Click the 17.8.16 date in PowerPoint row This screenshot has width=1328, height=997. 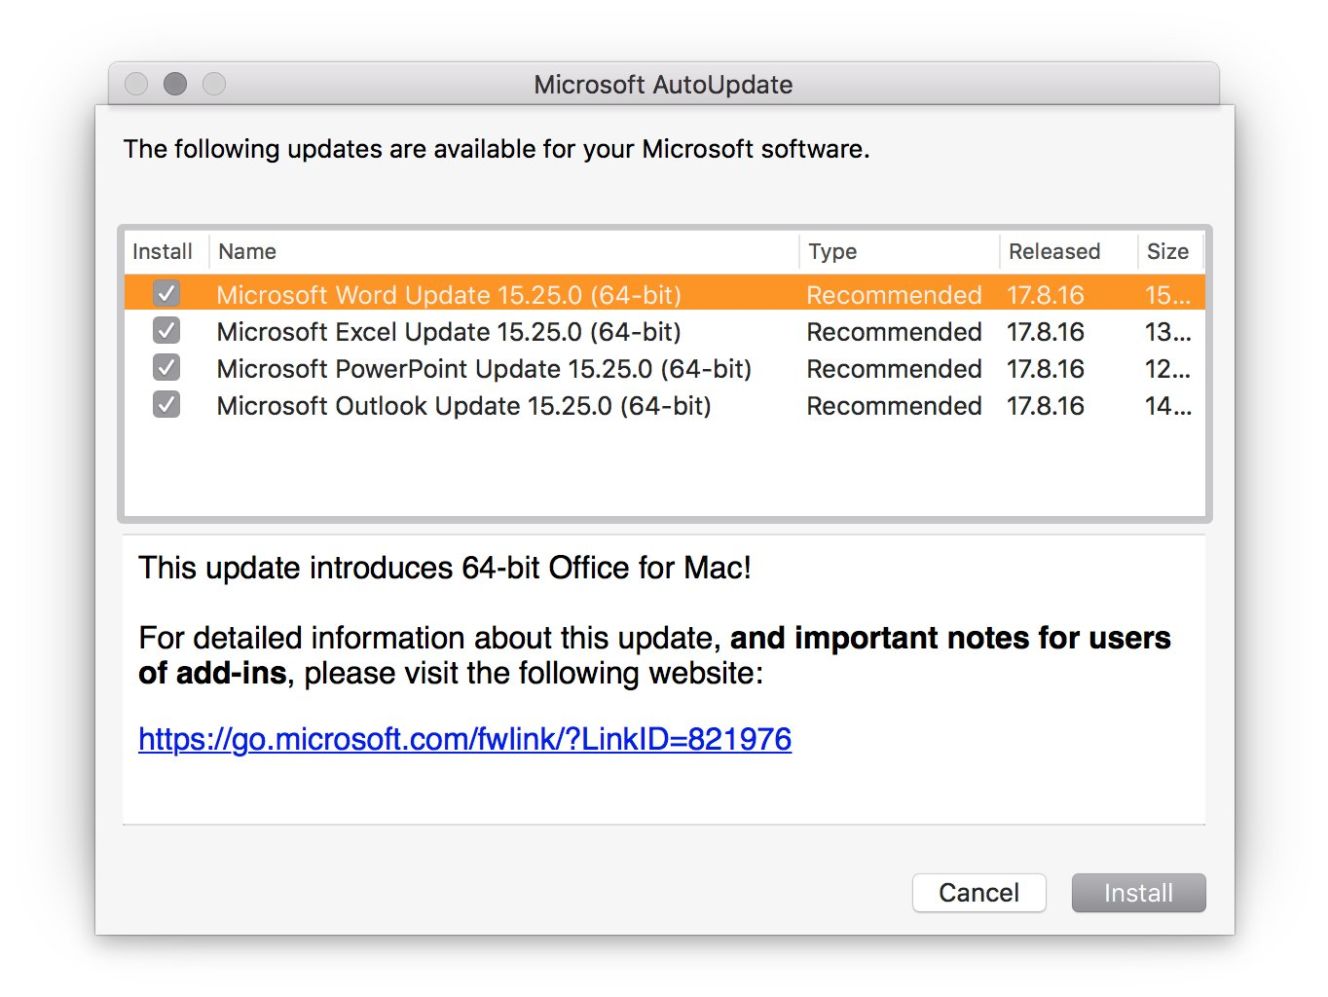(x=1045, y=368)
